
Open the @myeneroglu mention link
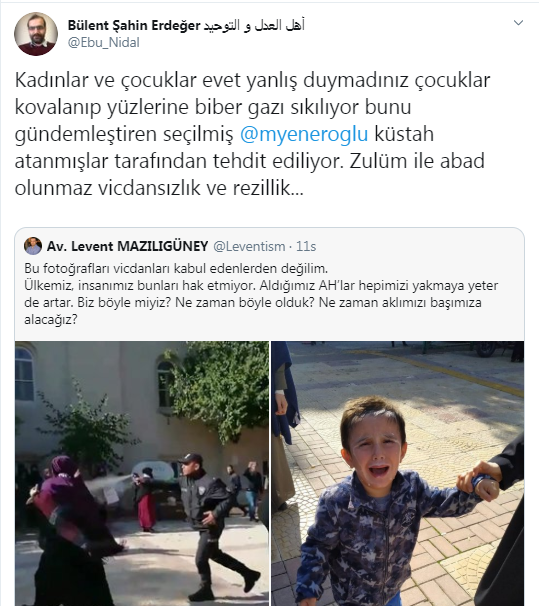304,134
